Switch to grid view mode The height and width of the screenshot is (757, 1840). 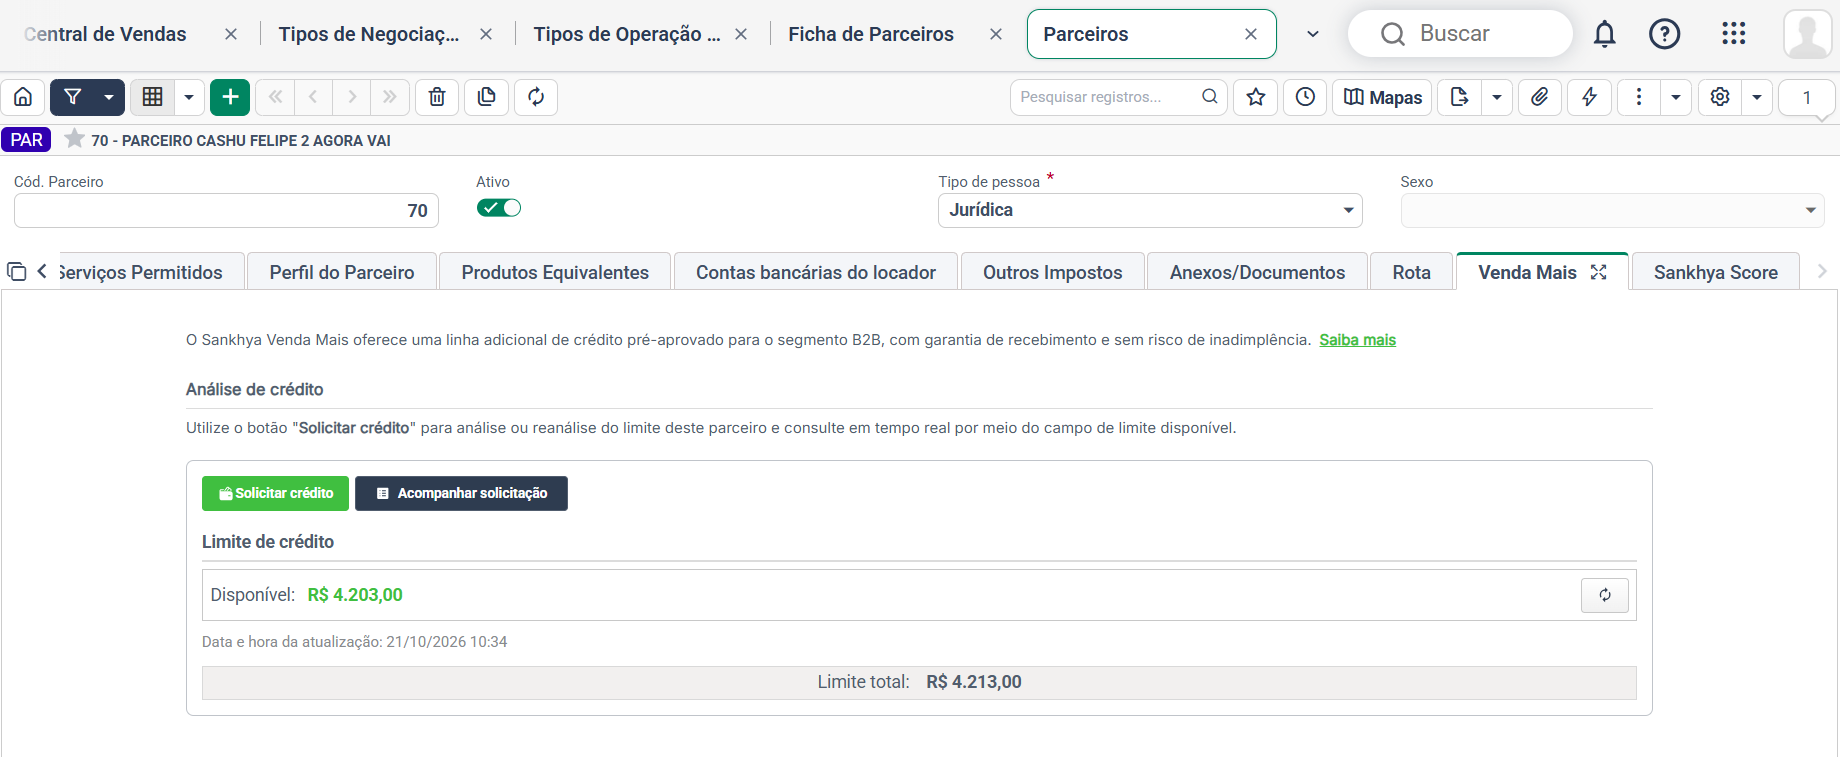pos(152,97)
